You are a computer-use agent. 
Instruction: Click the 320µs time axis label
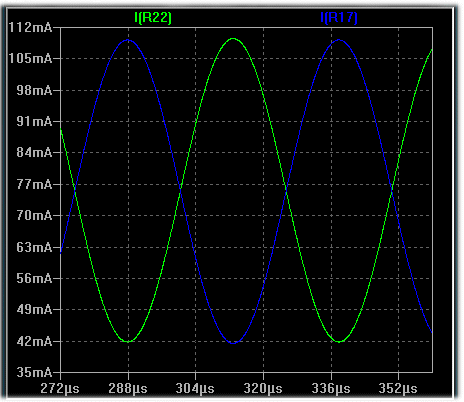[x=263, y=389]
